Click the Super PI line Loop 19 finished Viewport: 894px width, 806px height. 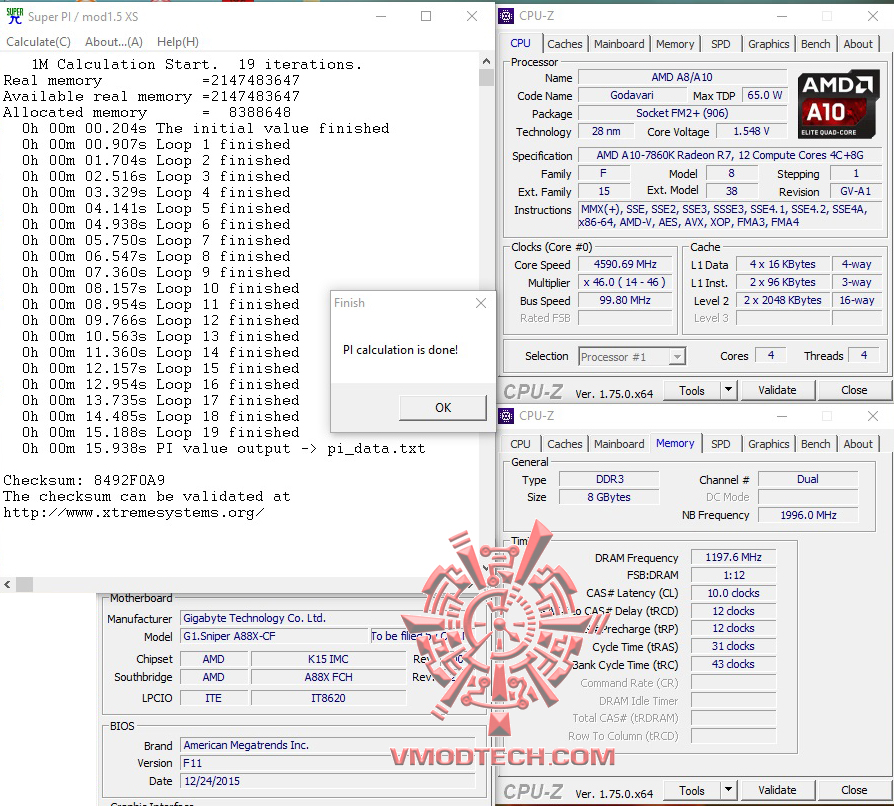(161, 432)
